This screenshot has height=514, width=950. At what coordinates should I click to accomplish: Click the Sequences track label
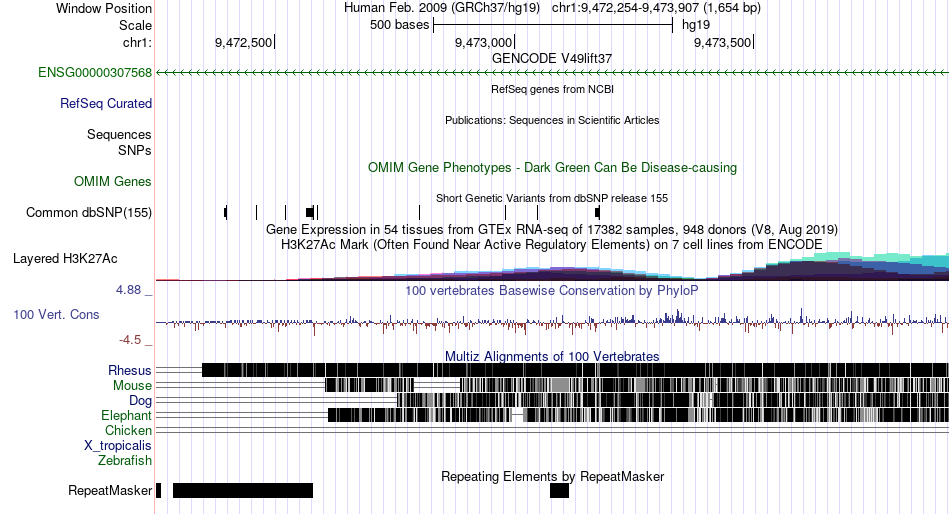[x=119, y=135]
